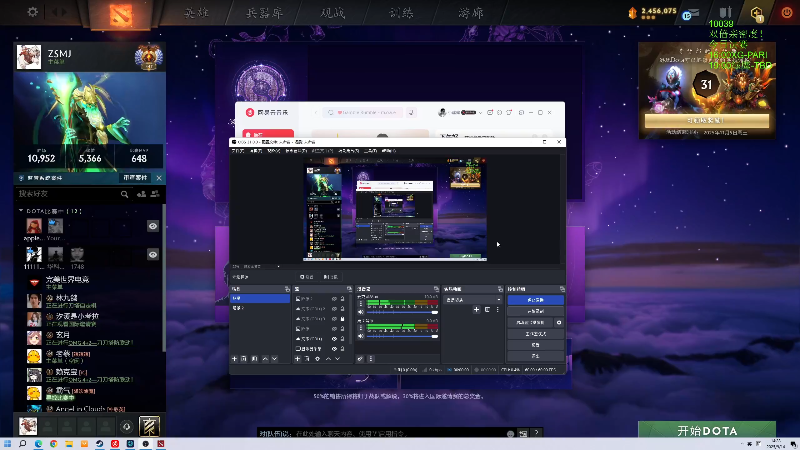800x450 pixels.
Task: Select the second scene in OBS scenes list
Action: [x=260, y=308]
